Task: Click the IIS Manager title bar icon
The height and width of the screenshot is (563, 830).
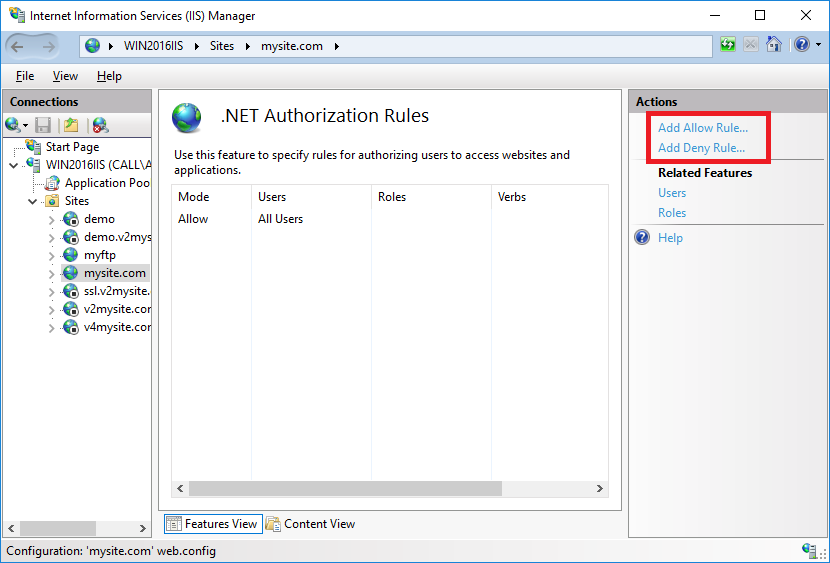Action: pyautogui.click(x=17, y=14)
